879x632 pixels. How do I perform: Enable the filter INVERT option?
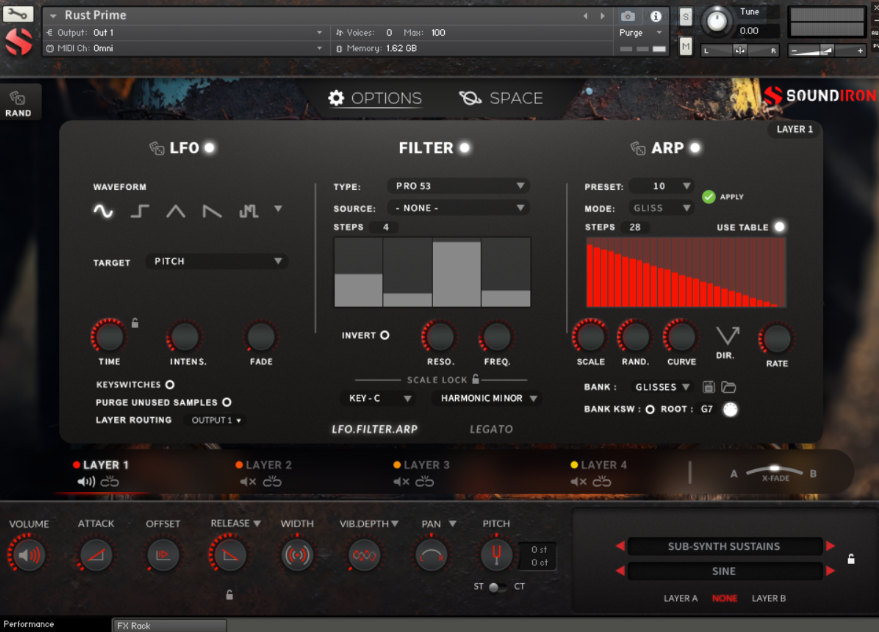pyautogui.click(x=384, y=335)
